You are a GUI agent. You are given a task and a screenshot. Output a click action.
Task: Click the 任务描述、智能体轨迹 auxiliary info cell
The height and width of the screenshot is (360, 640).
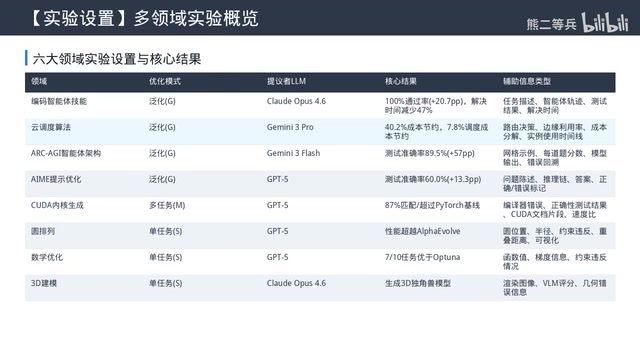[555, 106]
